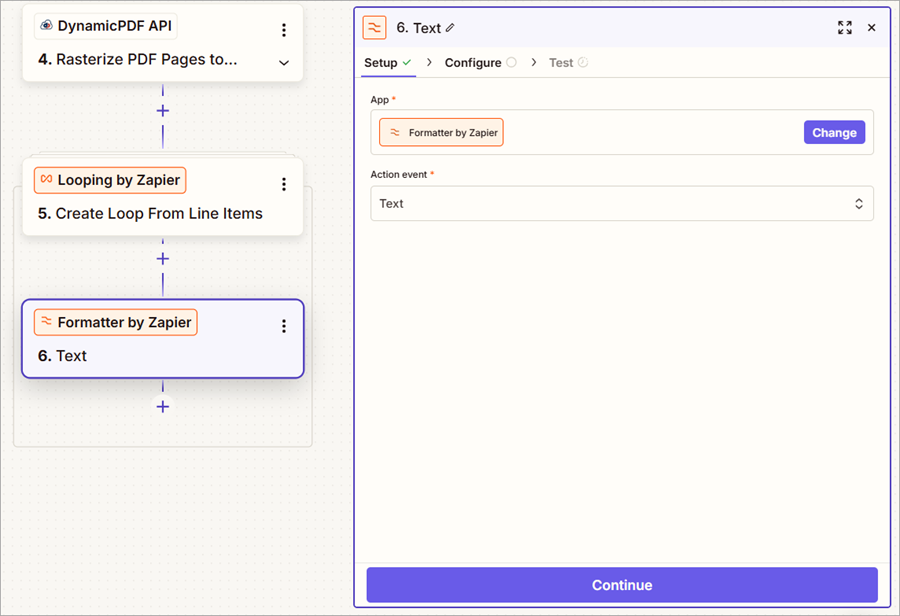Open three-dot menu on Looping by Zapier step
900x616 pixels.
[284, 184]
